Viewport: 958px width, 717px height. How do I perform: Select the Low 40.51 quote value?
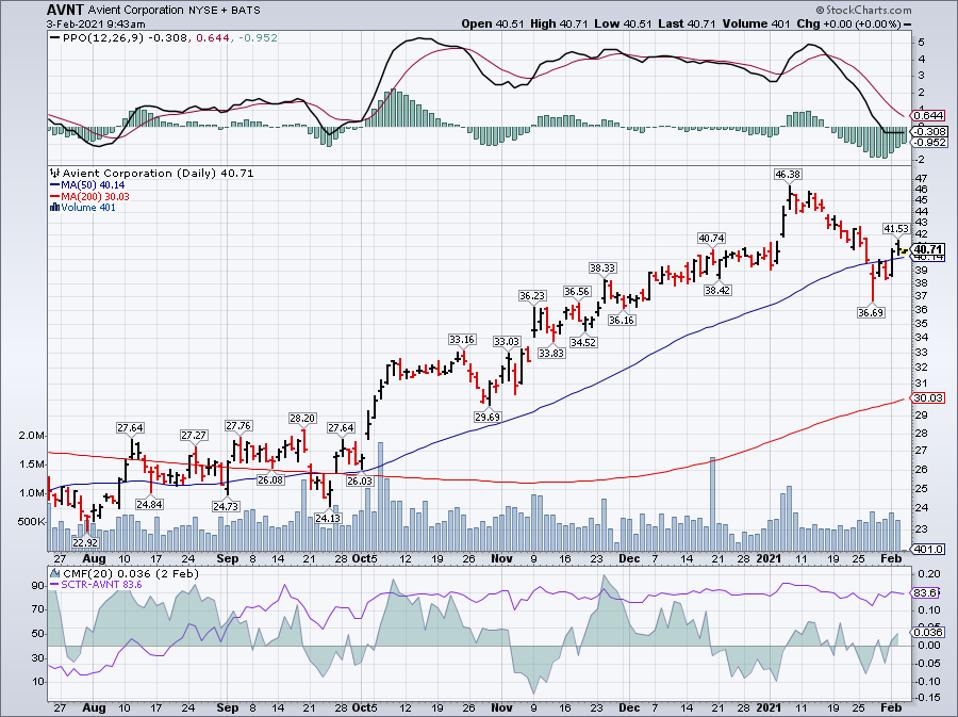click(x=623, y=24)
